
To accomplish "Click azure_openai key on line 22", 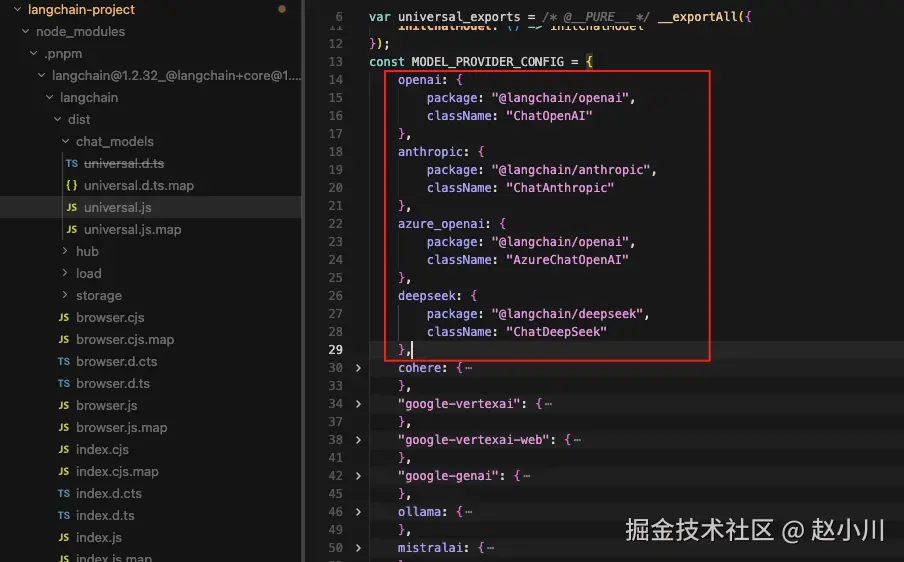I will click(441, 224).
